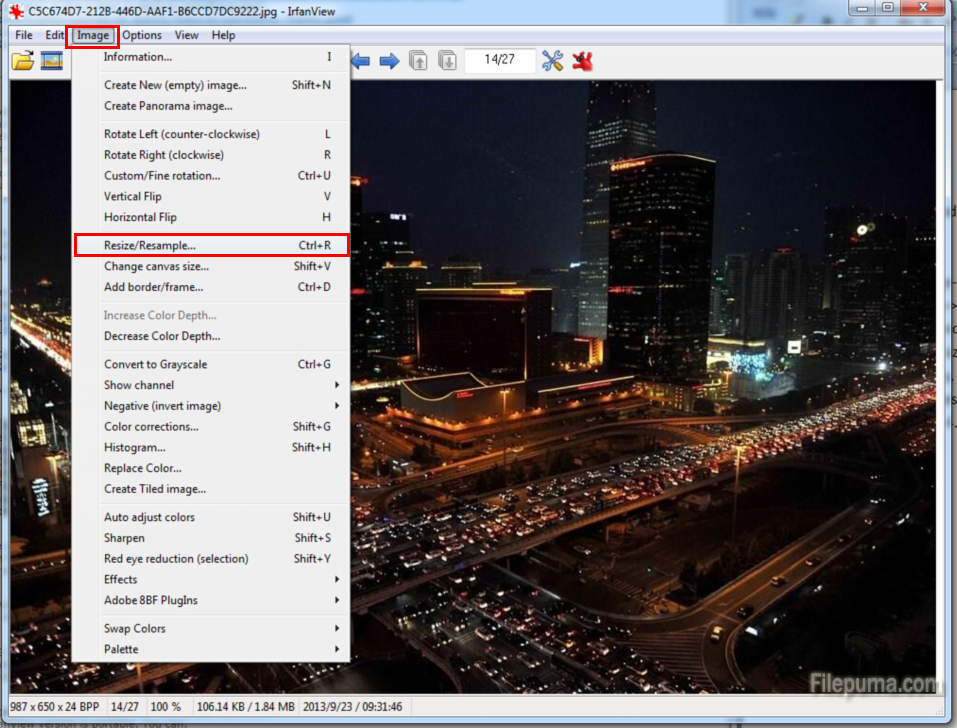Viewport: 957px width, 728px height.
Task: Click the next page toolbar icon
Action: [447, 61]
